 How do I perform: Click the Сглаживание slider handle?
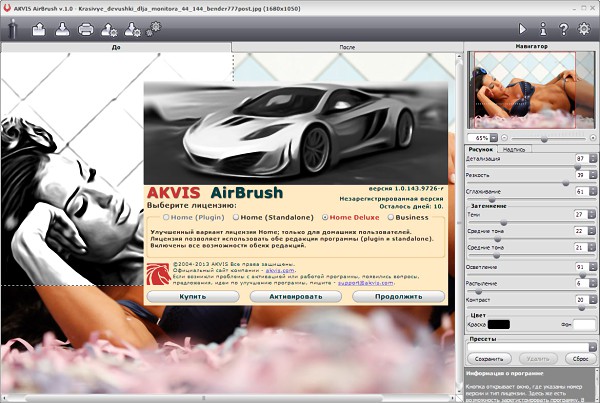(x=492, y=200)
